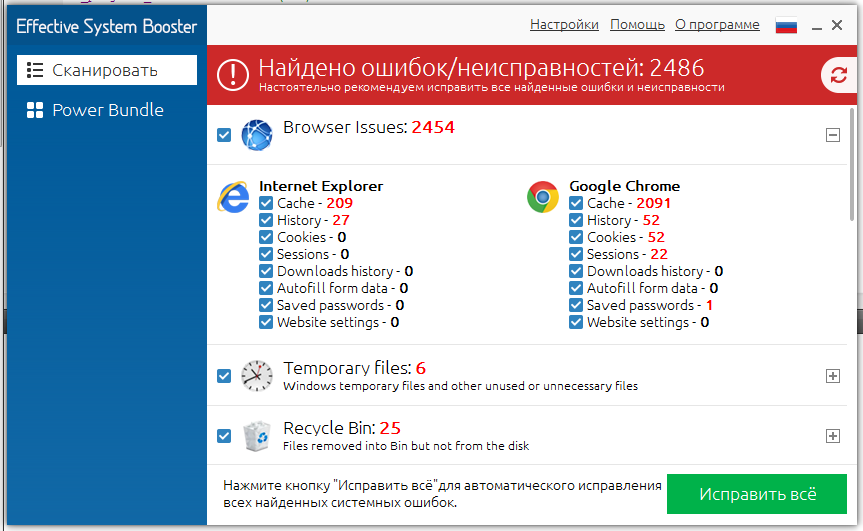Expand the Temporary files section
The height and width of the screenshot is (531, 863).
click(x=832, y=376)
